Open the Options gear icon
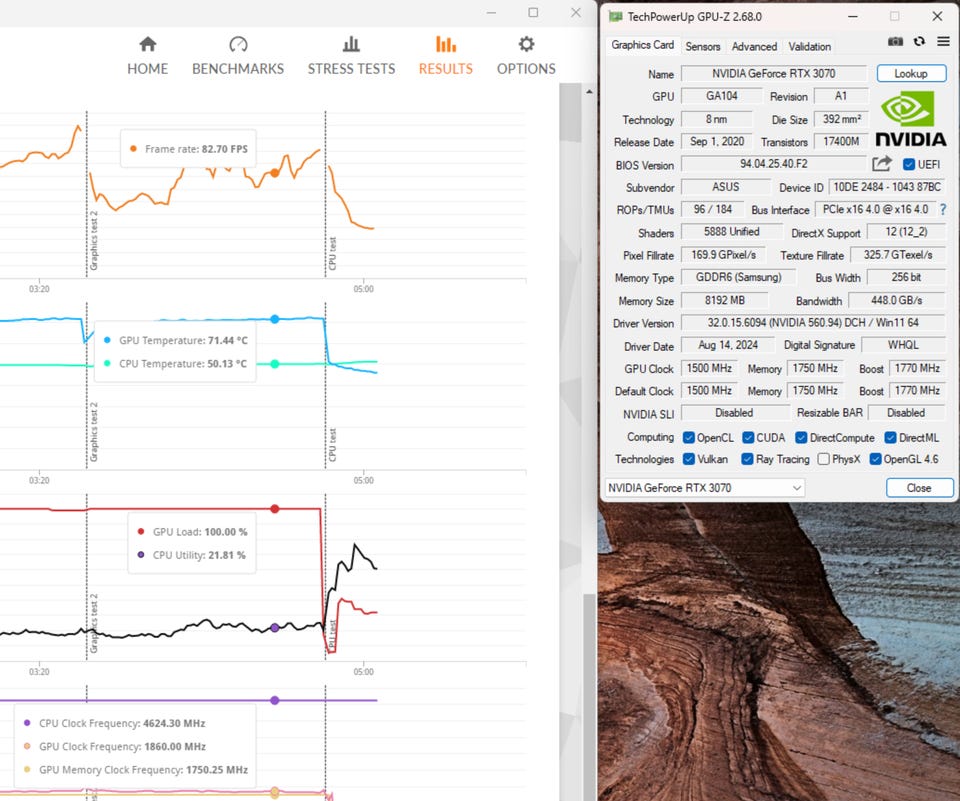The width and height of the screenshot is (960, 801). coord(526,45)
